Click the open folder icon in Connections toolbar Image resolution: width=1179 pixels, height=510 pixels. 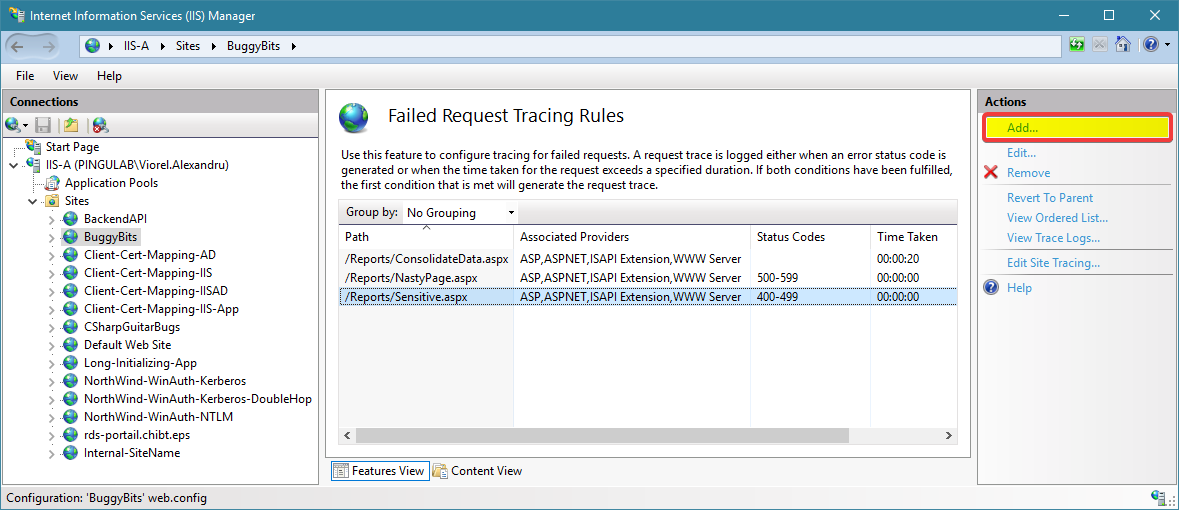pos(71,125)
